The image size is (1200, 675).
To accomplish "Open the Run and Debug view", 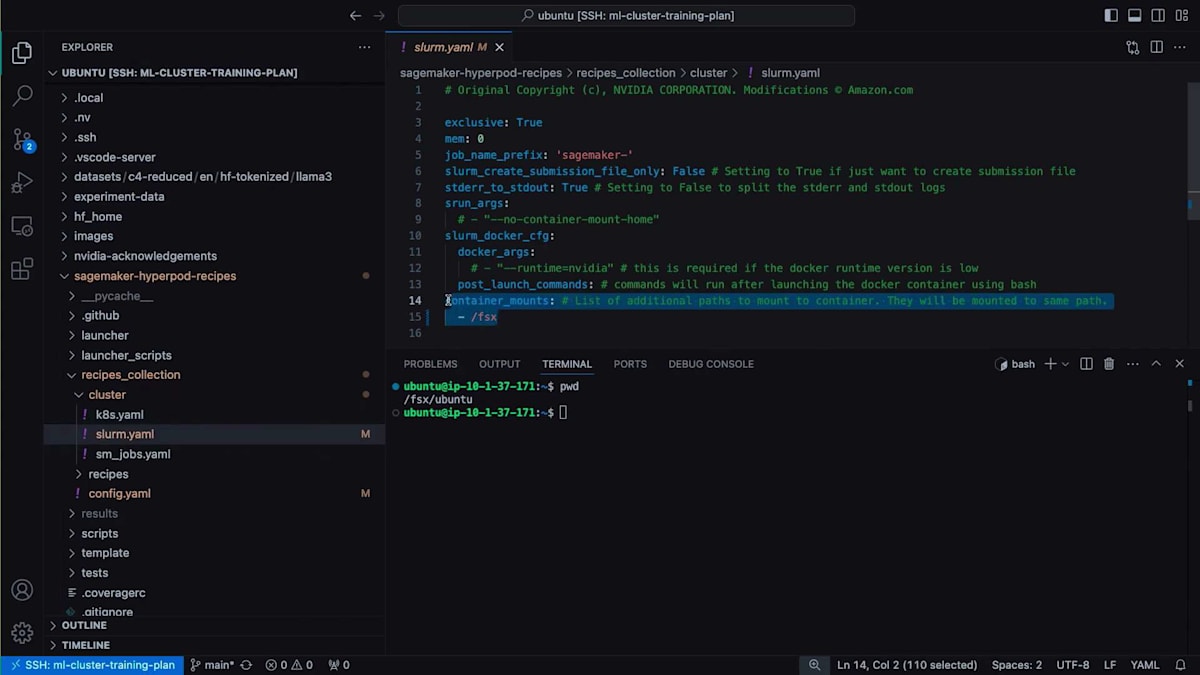I will point(22,183).
